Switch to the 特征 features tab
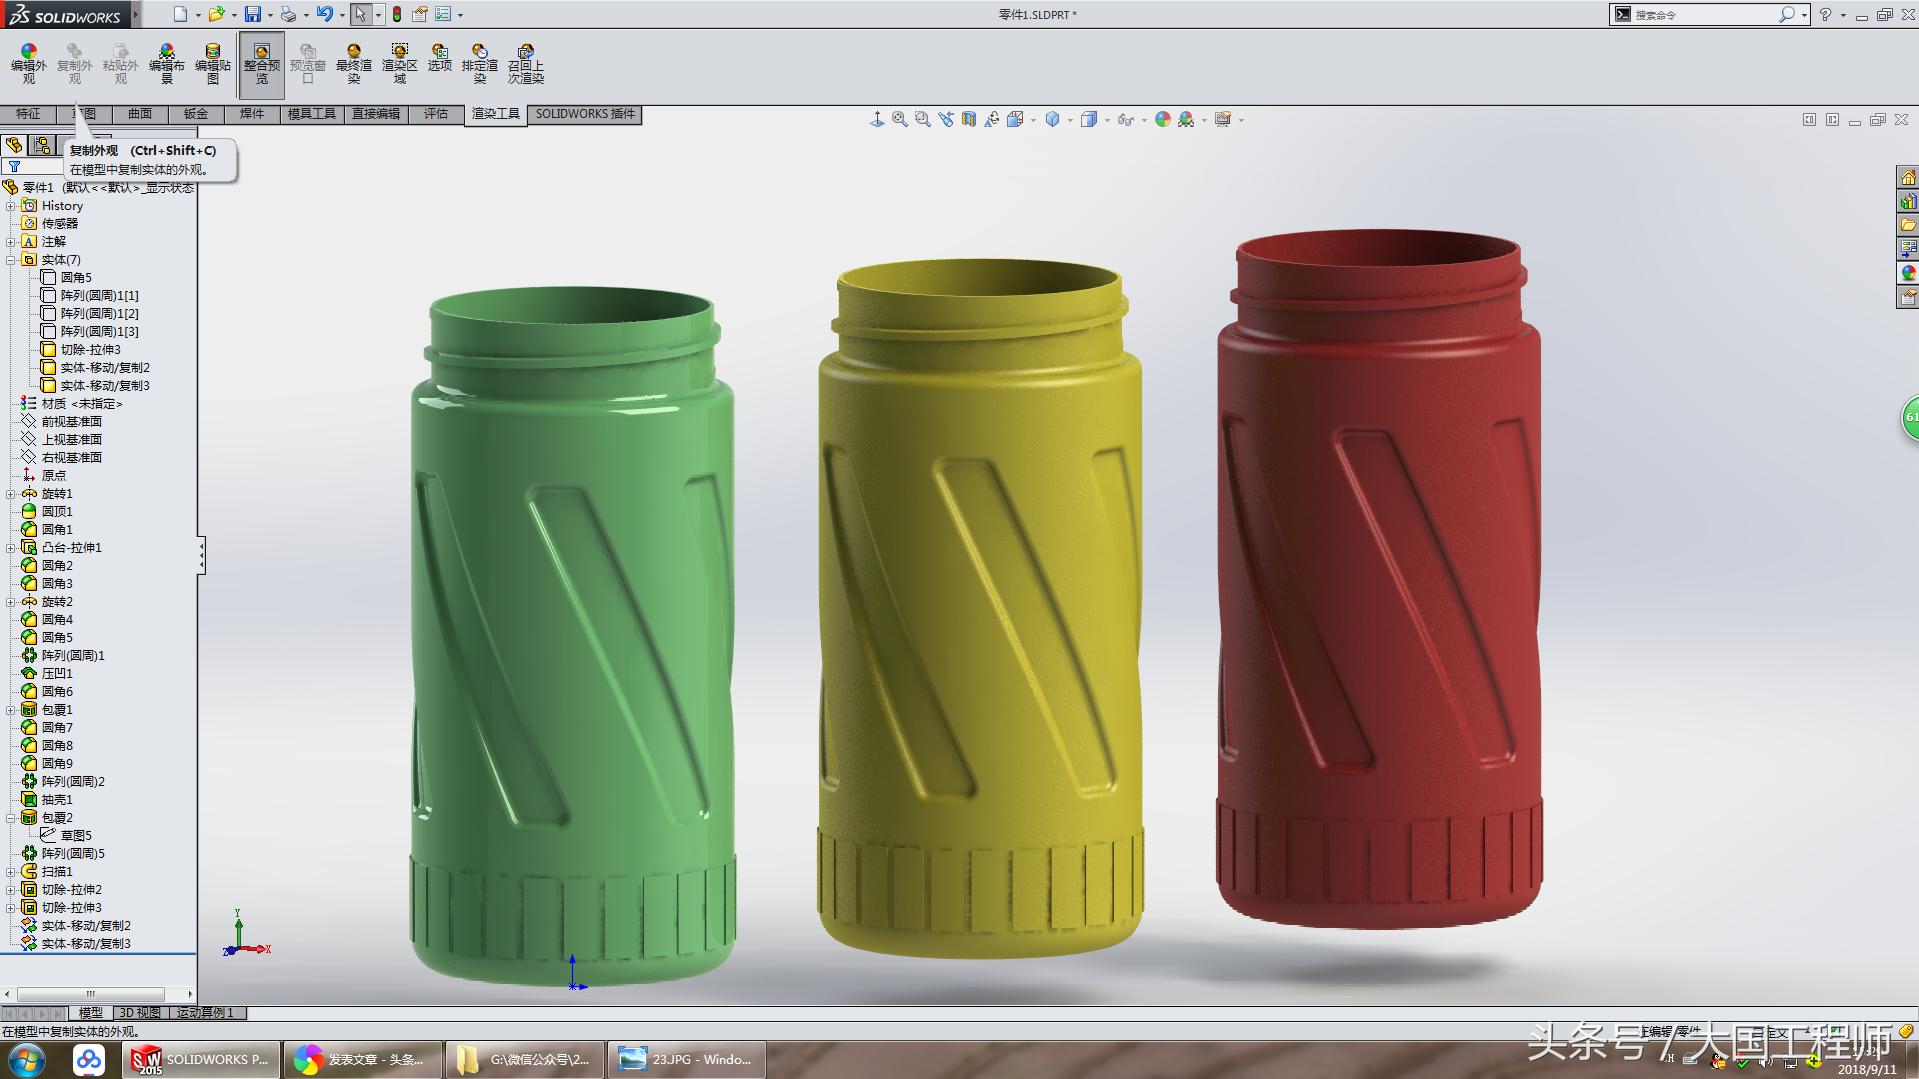 pos(28,114)
